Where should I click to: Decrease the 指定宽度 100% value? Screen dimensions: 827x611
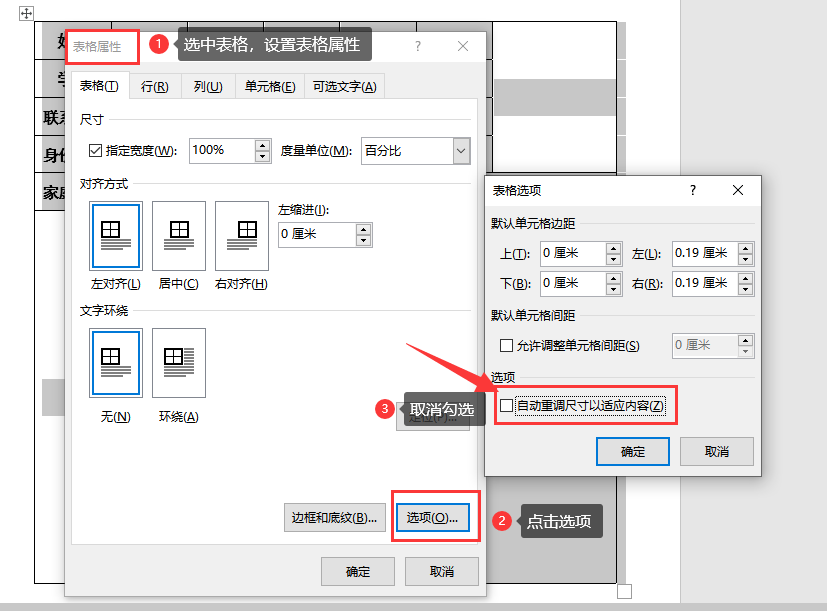tap(263, 157)
